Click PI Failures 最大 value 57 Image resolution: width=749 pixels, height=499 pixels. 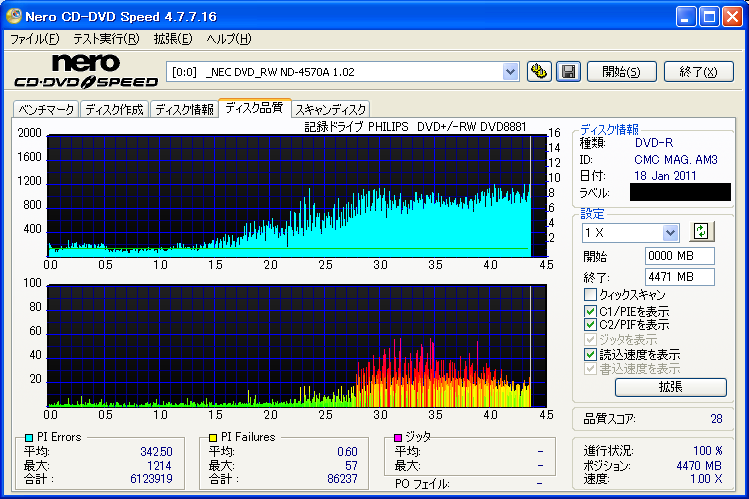tap(351, 466)
